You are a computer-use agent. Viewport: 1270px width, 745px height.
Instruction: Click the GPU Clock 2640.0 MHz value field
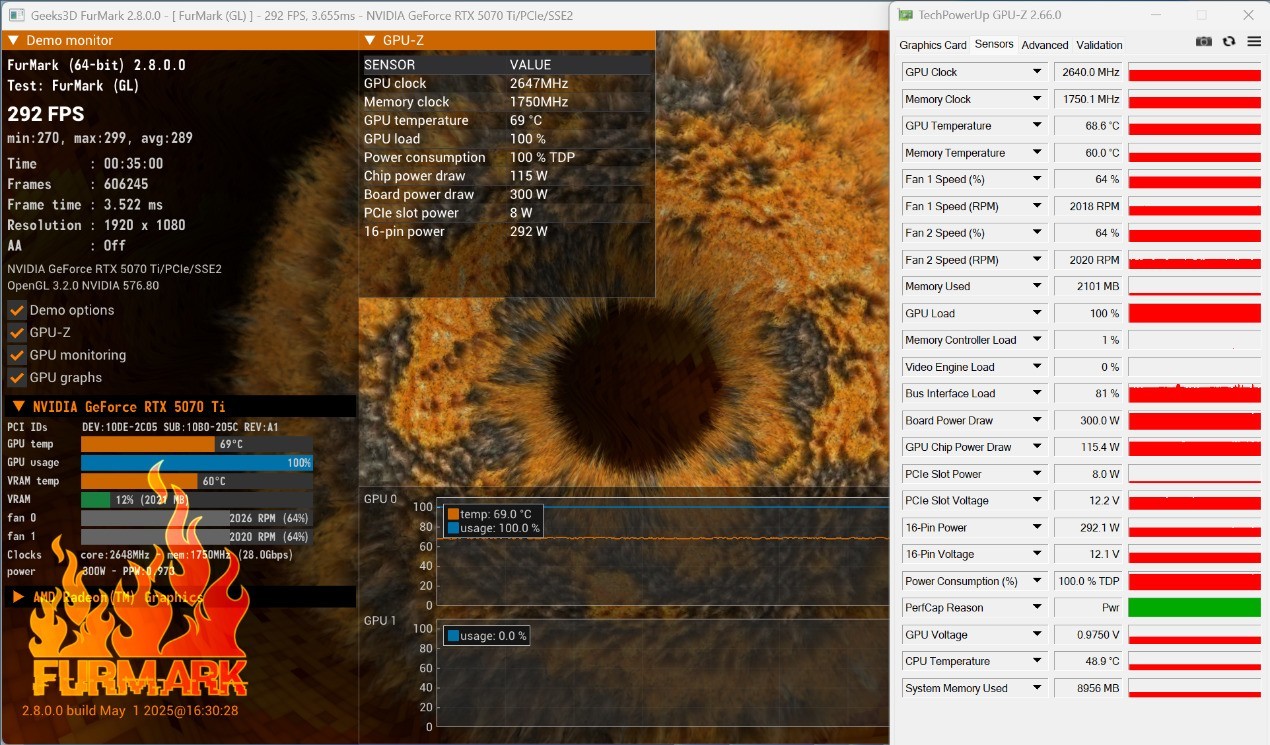tap(1089, 72)
